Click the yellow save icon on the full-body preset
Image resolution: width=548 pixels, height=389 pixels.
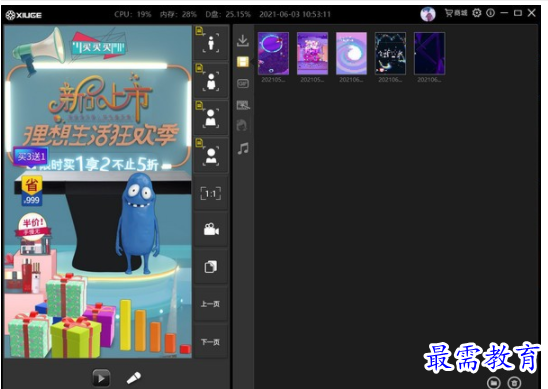coord(199,31)
